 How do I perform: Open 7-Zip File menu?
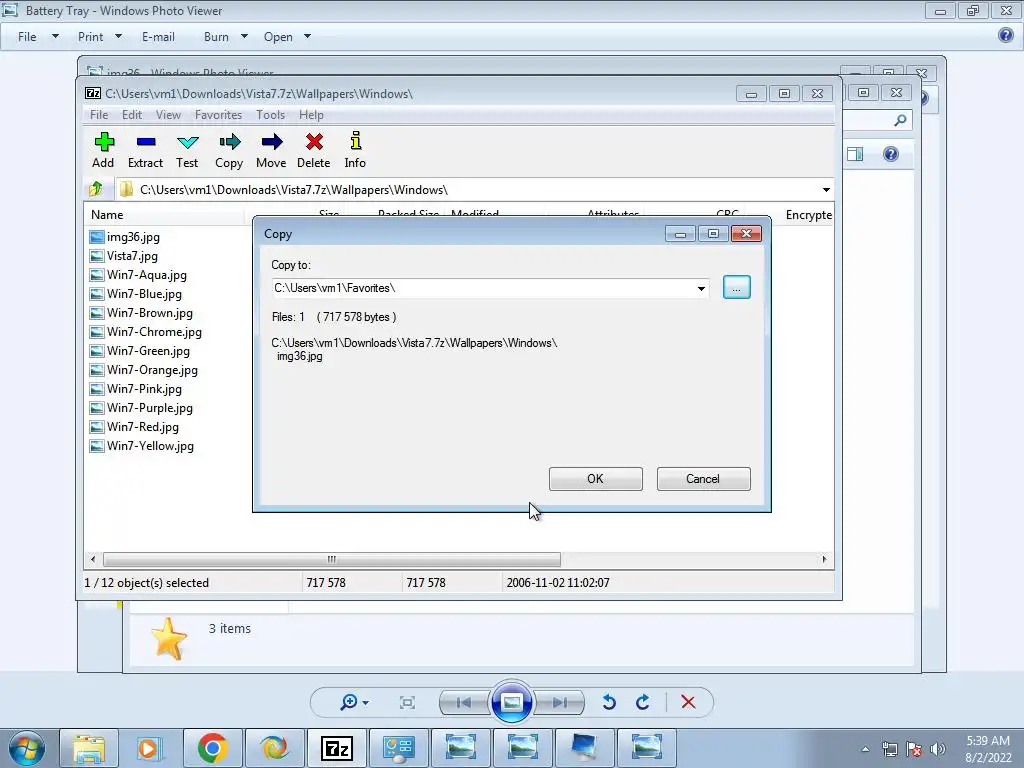point(99,115)
